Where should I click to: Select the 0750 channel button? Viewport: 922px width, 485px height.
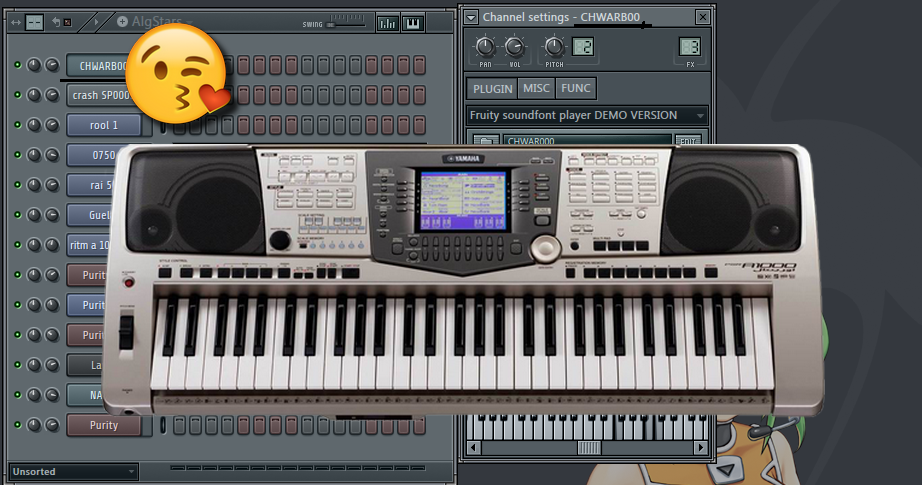[x=92, y=155]
